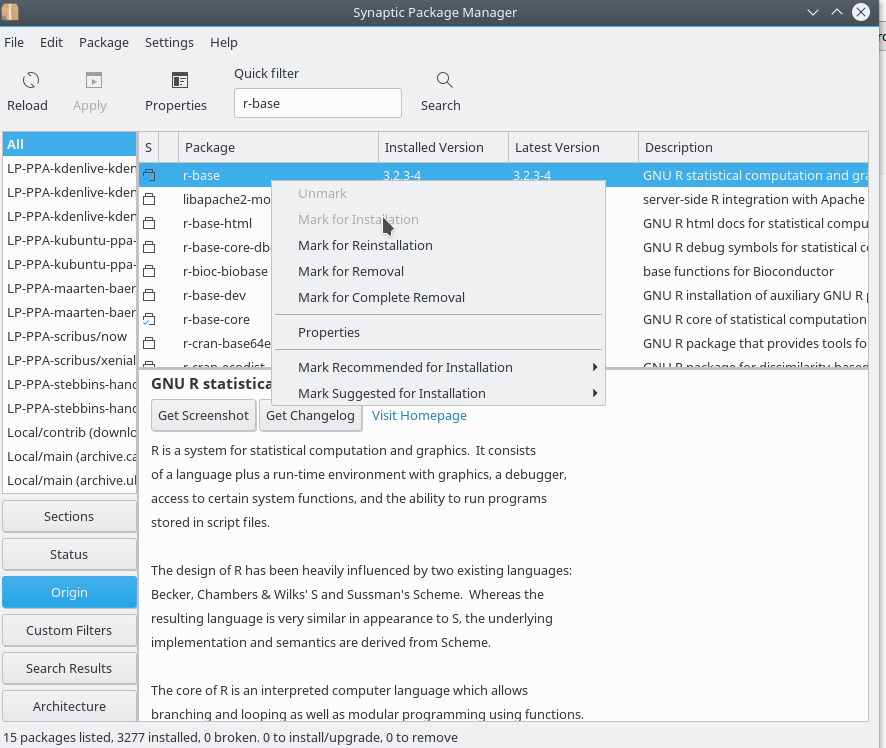Select the r-bioc-biobase package row
Screen dimensions: 886x748
[225, 271]
